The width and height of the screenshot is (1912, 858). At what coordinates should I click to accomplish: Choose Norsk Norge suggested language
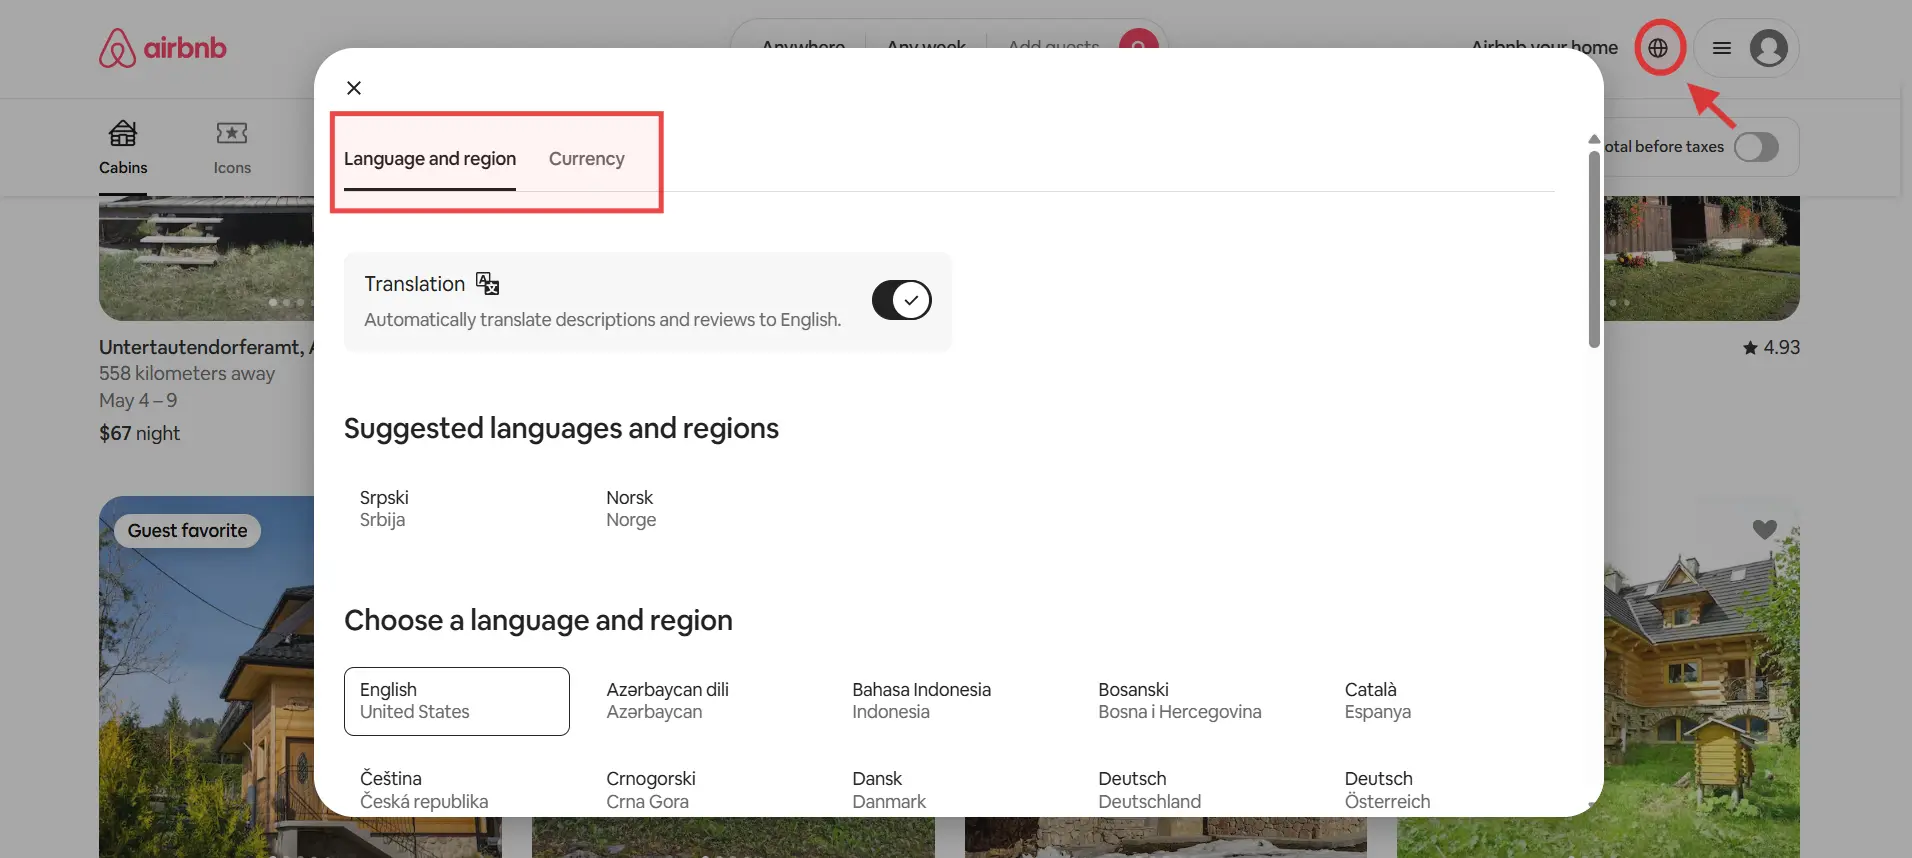[703, 509]
